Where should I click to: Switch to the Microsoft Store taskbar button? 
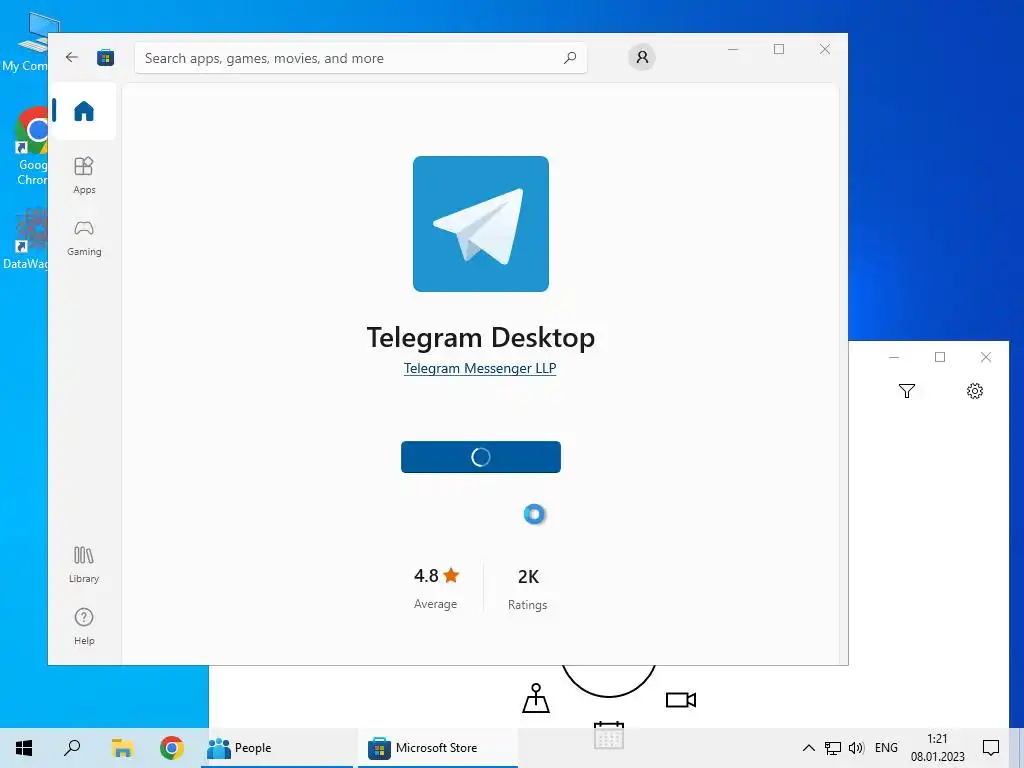(x=438, y=748)
